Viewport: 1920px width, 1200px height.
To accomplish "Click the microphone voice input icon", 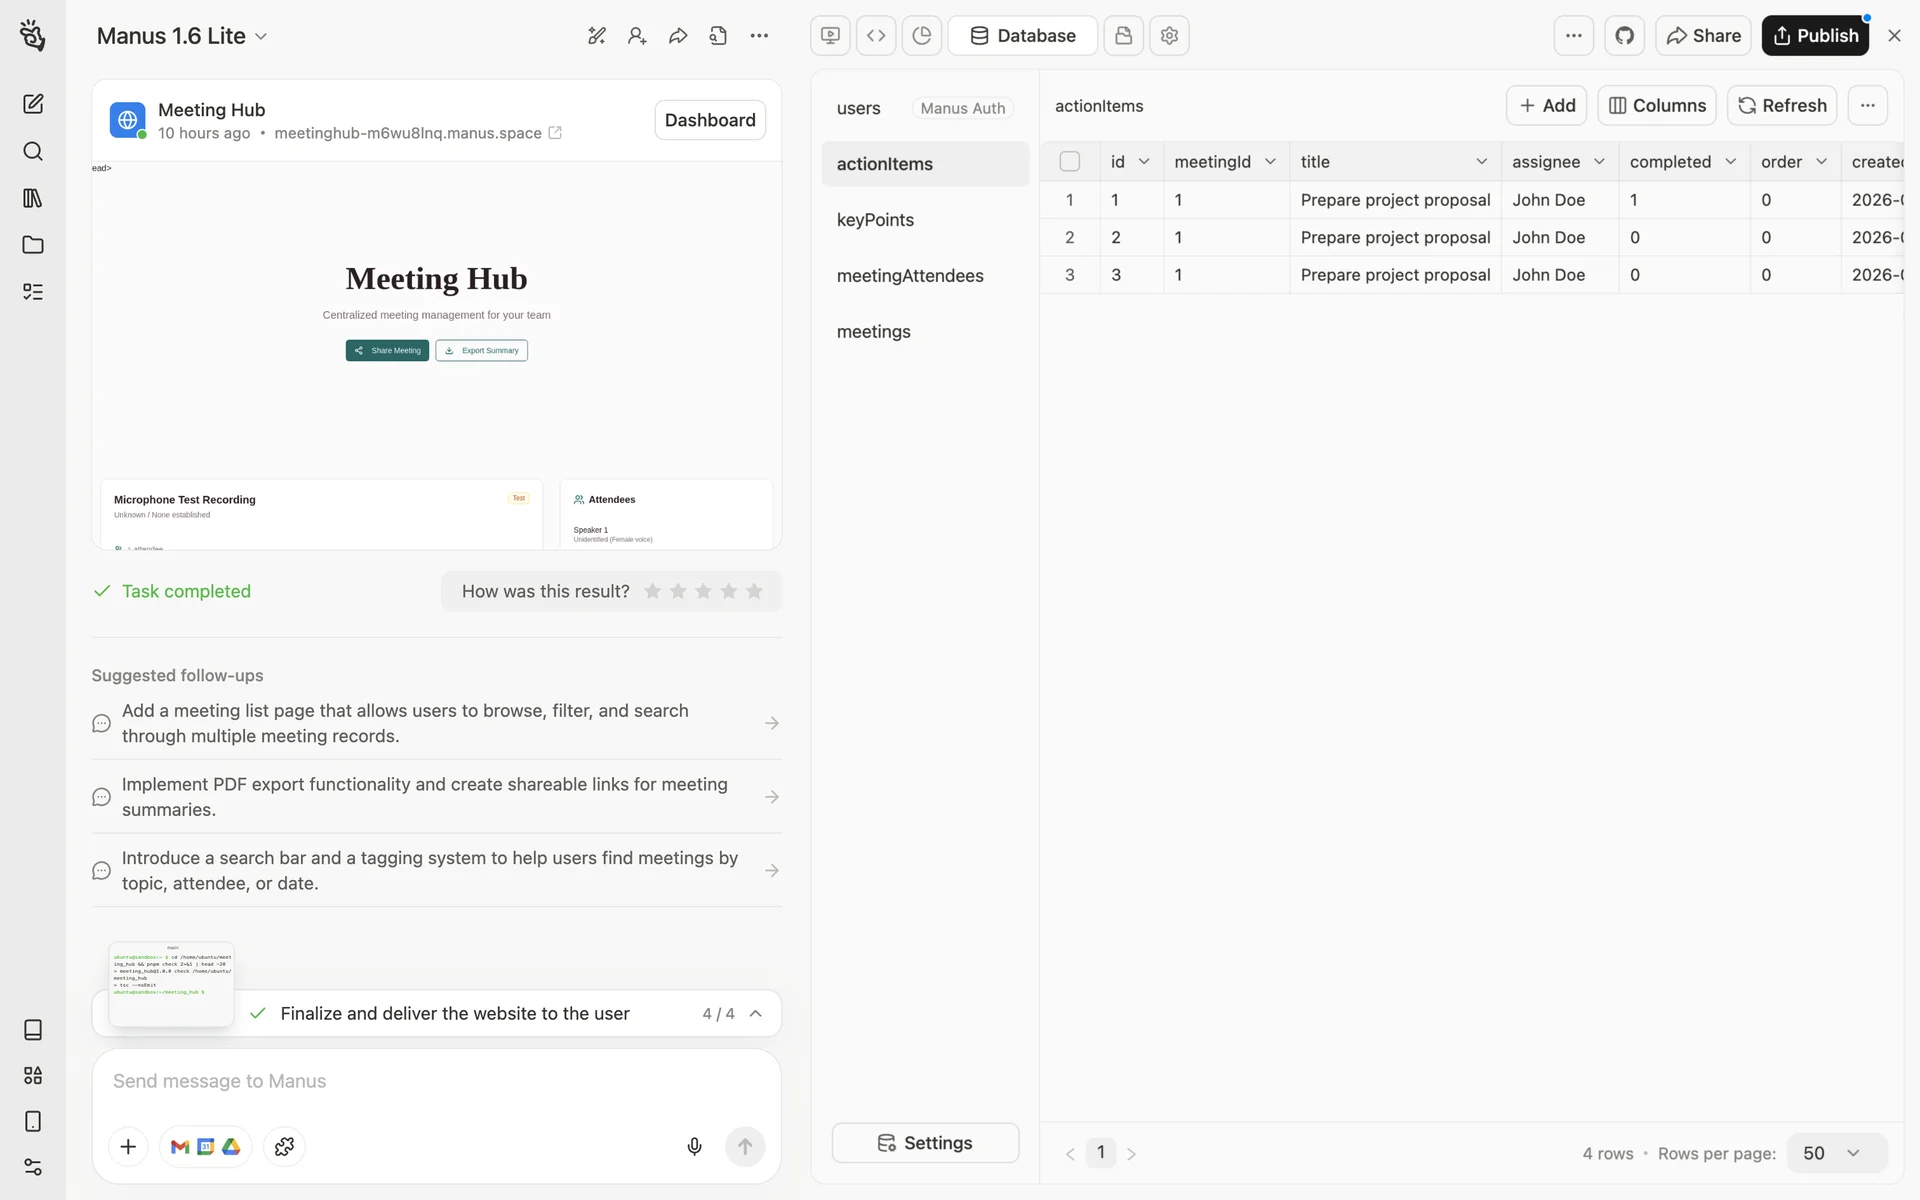I will pos(694,1146).
